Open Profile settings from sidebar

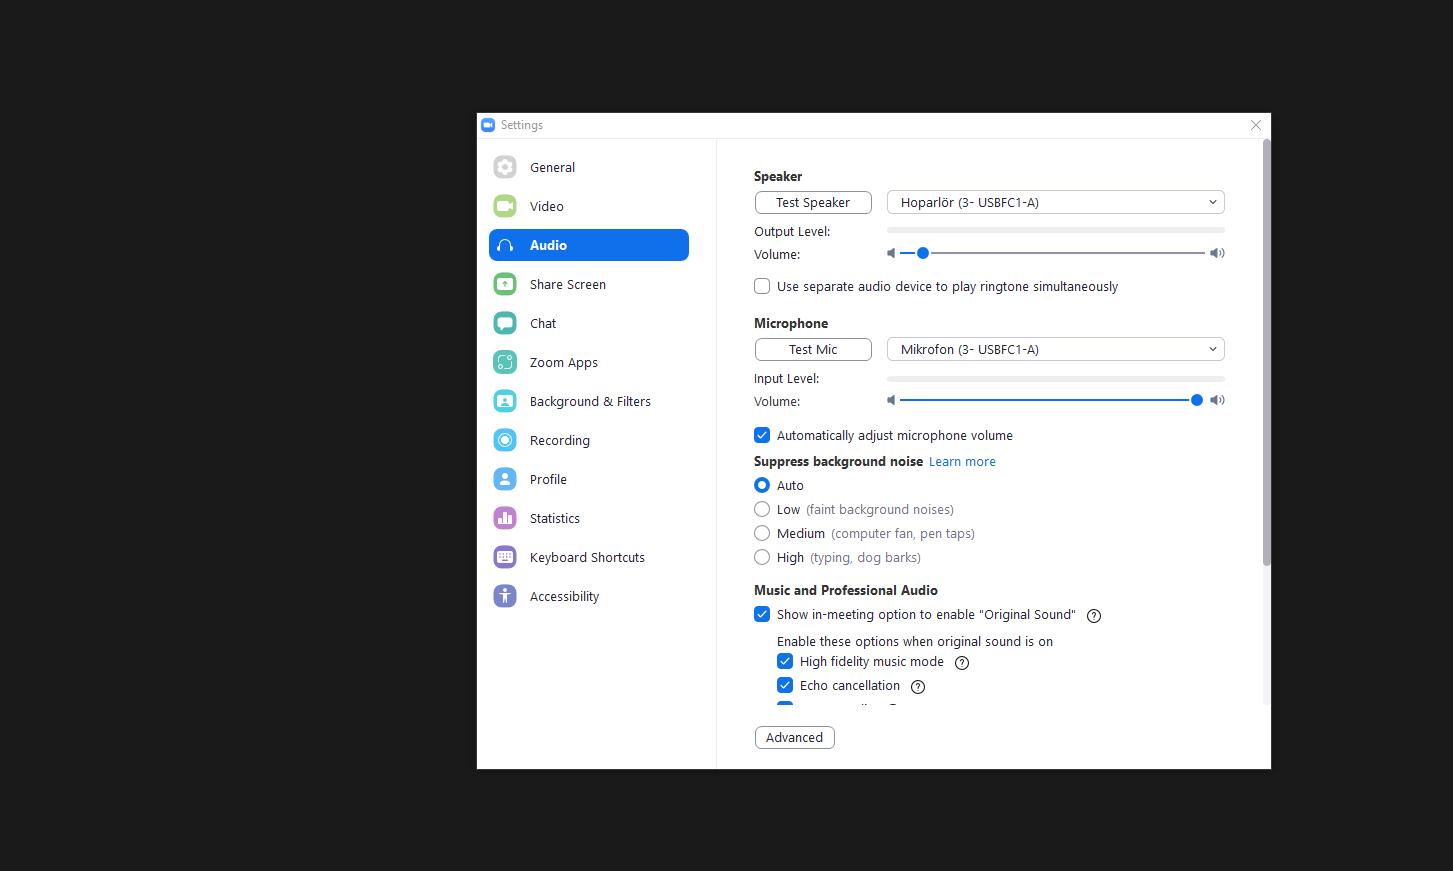tap(589, 479)
